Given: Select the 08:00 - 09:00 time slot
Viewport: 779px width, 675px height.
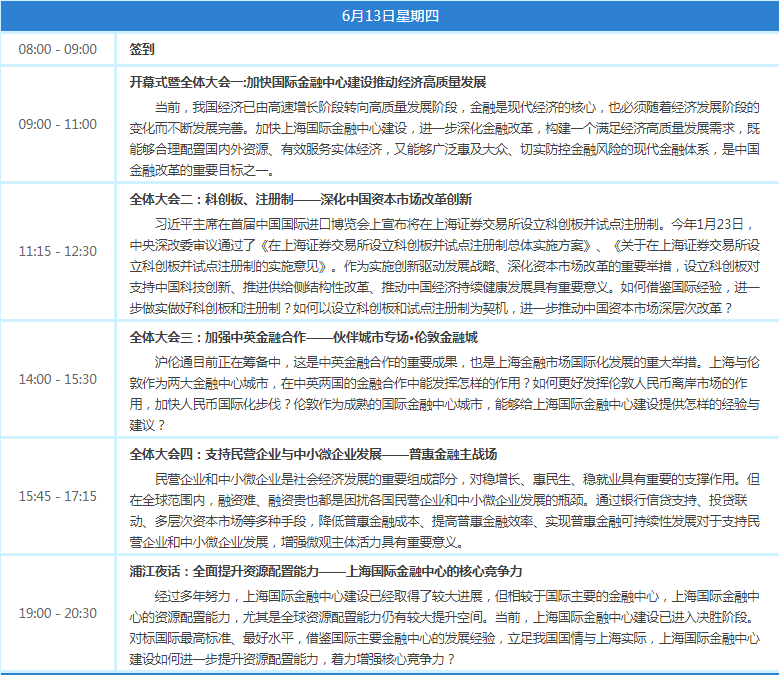Looking at the screenshot, I should [x=58, y=49].
